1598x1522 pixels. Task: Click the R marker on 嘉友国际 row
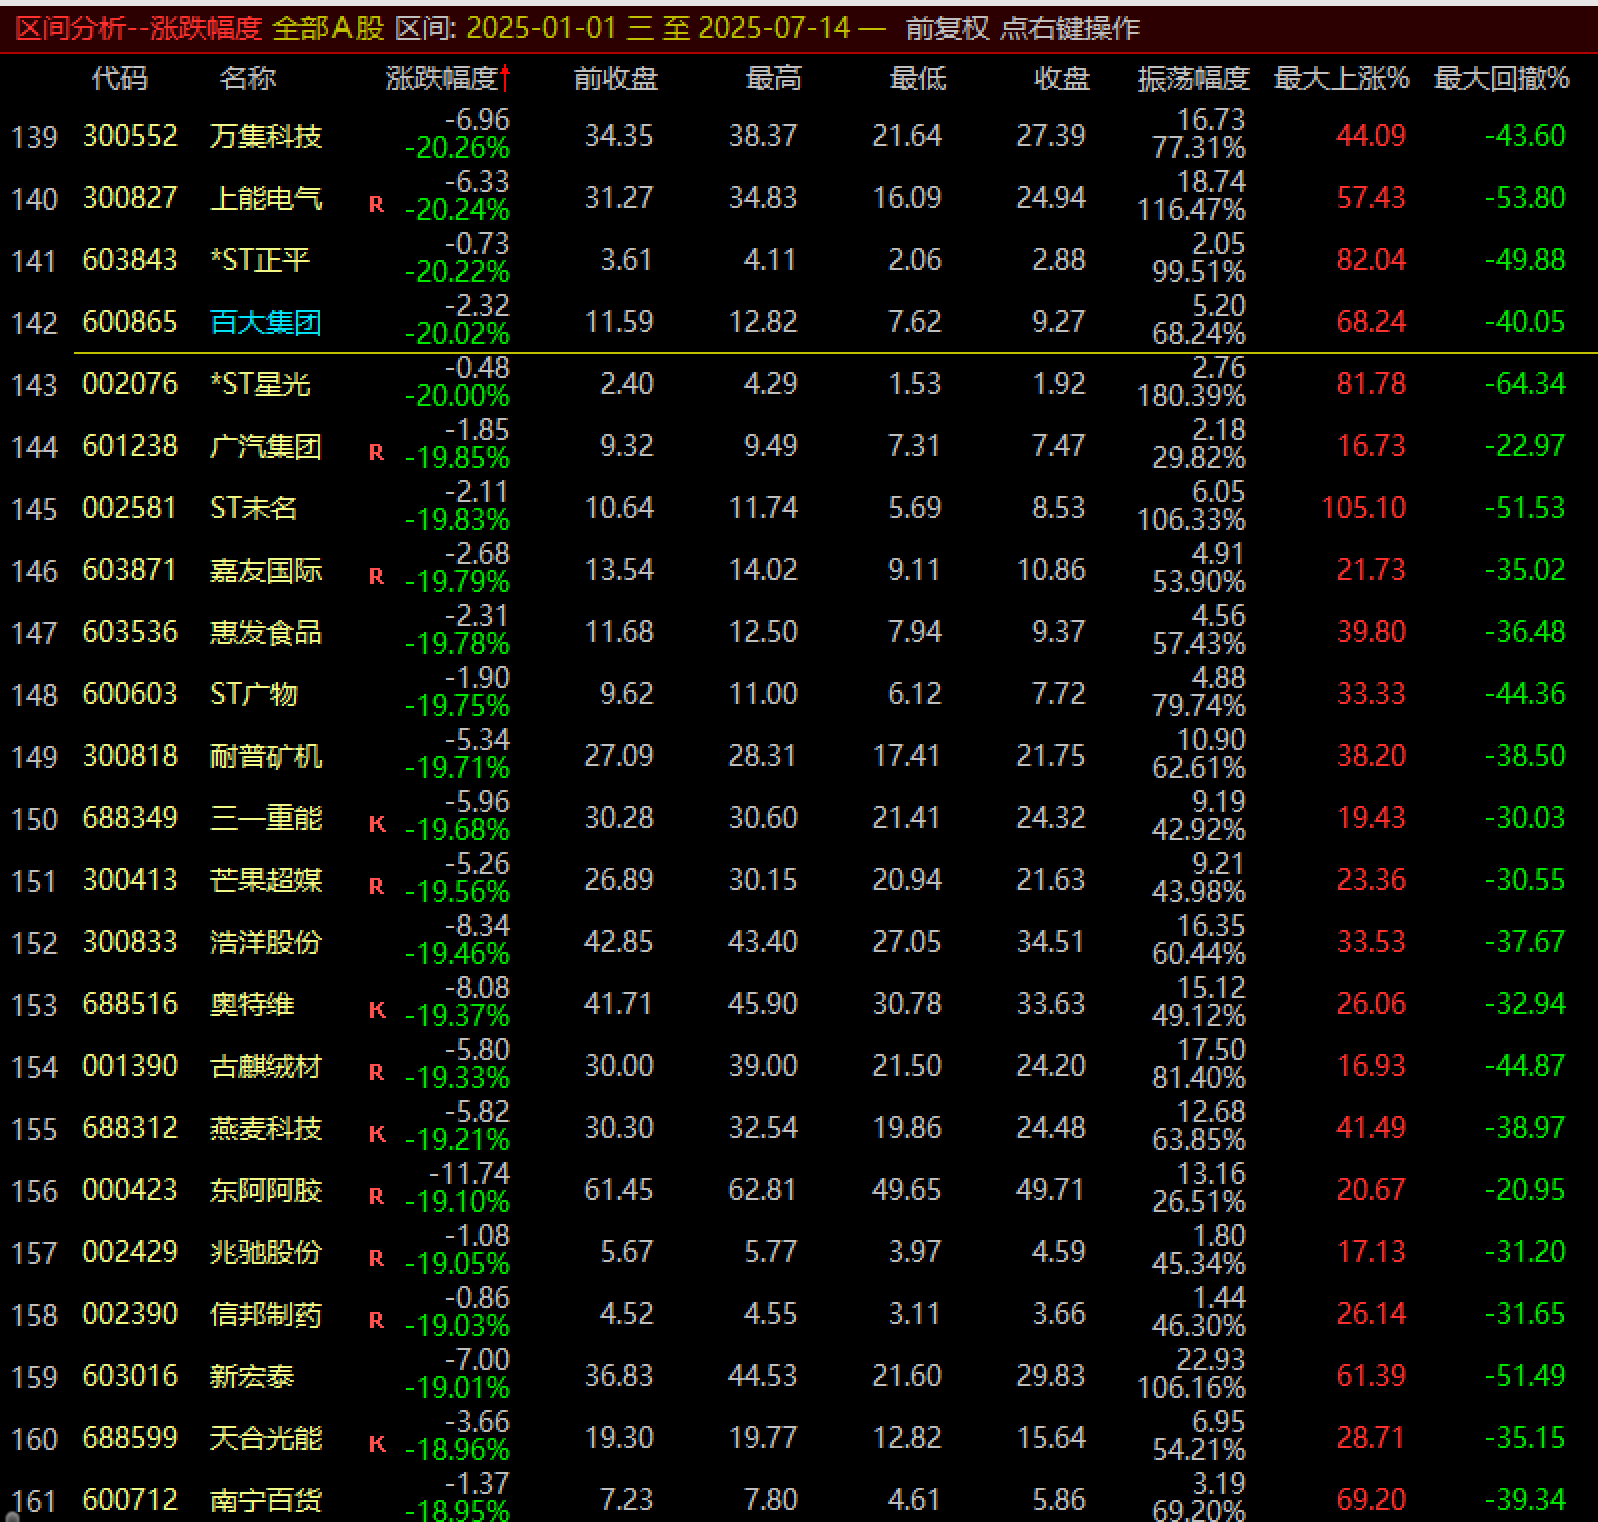376,576
